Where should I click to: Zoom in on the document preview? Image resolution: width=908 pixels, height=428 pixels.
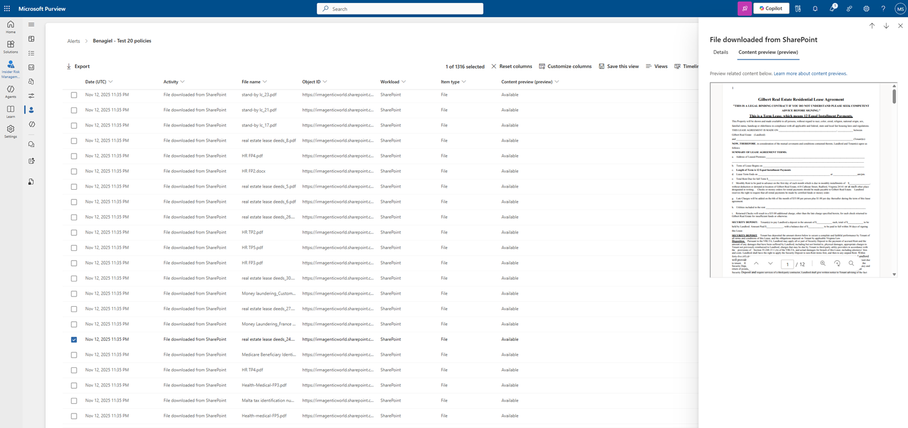click(x=822, y=264)
